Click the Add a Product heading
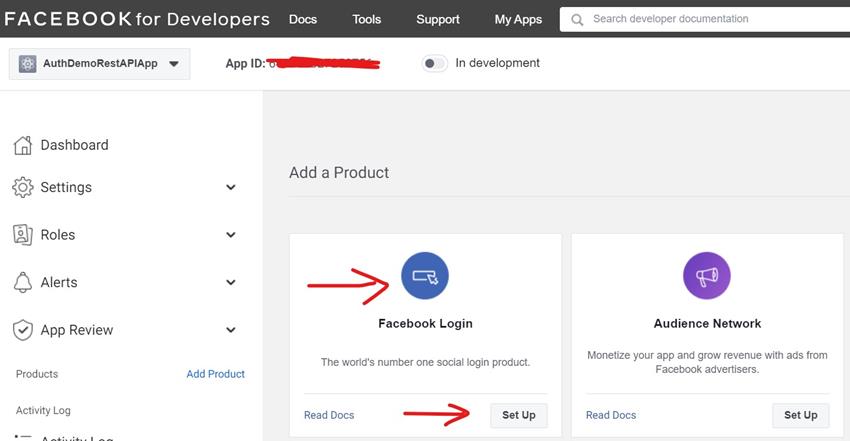Viewport: 850px width, 441px height. 339,172
